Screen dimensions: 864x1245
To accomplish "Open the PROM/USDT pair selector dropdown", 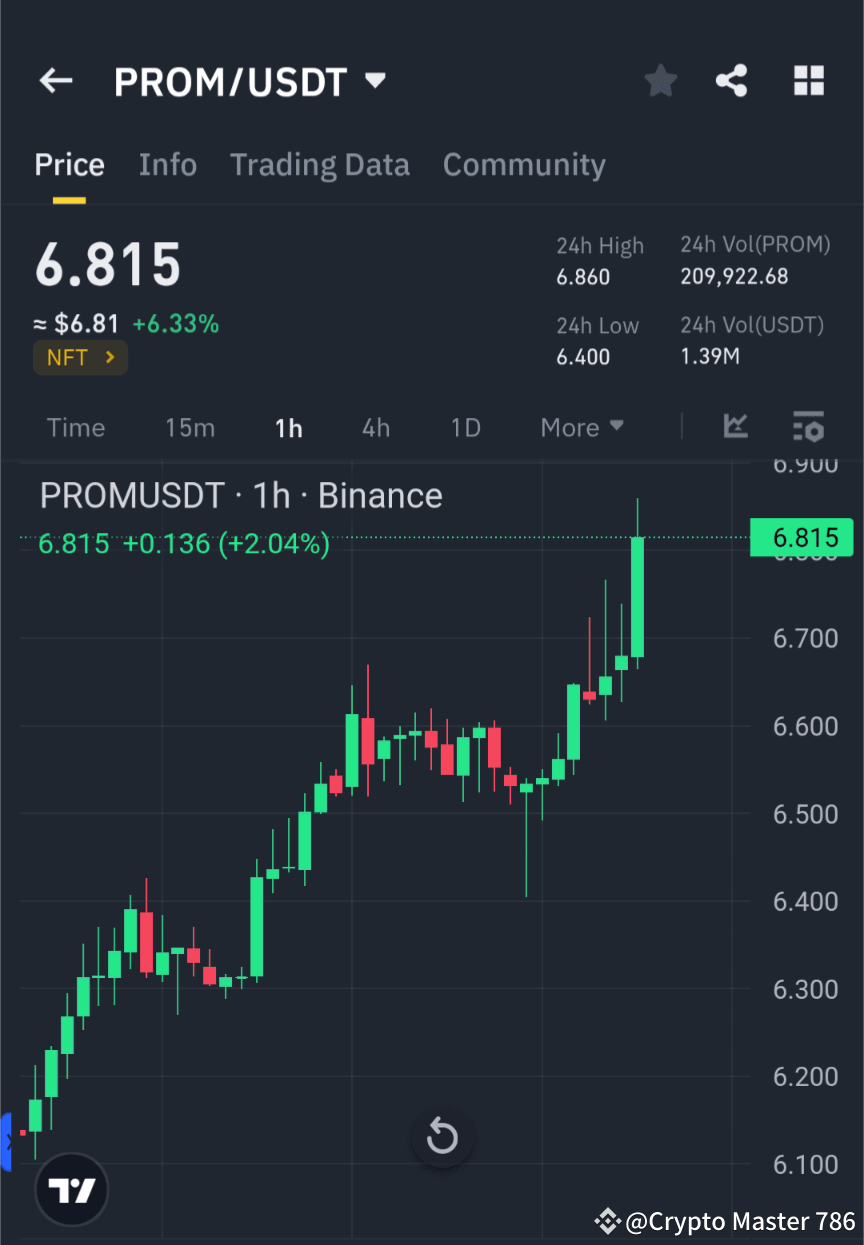I will point(375,81).
